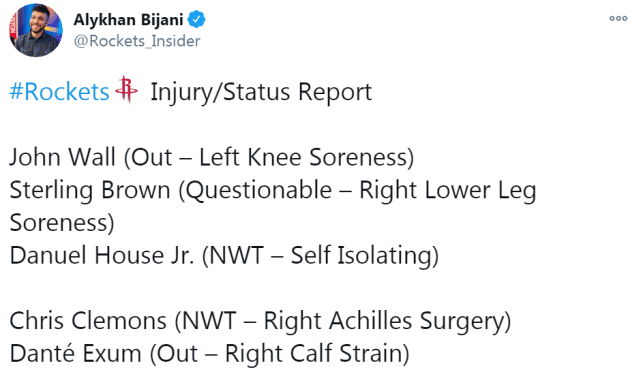This screenshot has height=372, width=641.
Task: Open Alykhan Bijani's profile photo avatar
Action: pos(36,30)
